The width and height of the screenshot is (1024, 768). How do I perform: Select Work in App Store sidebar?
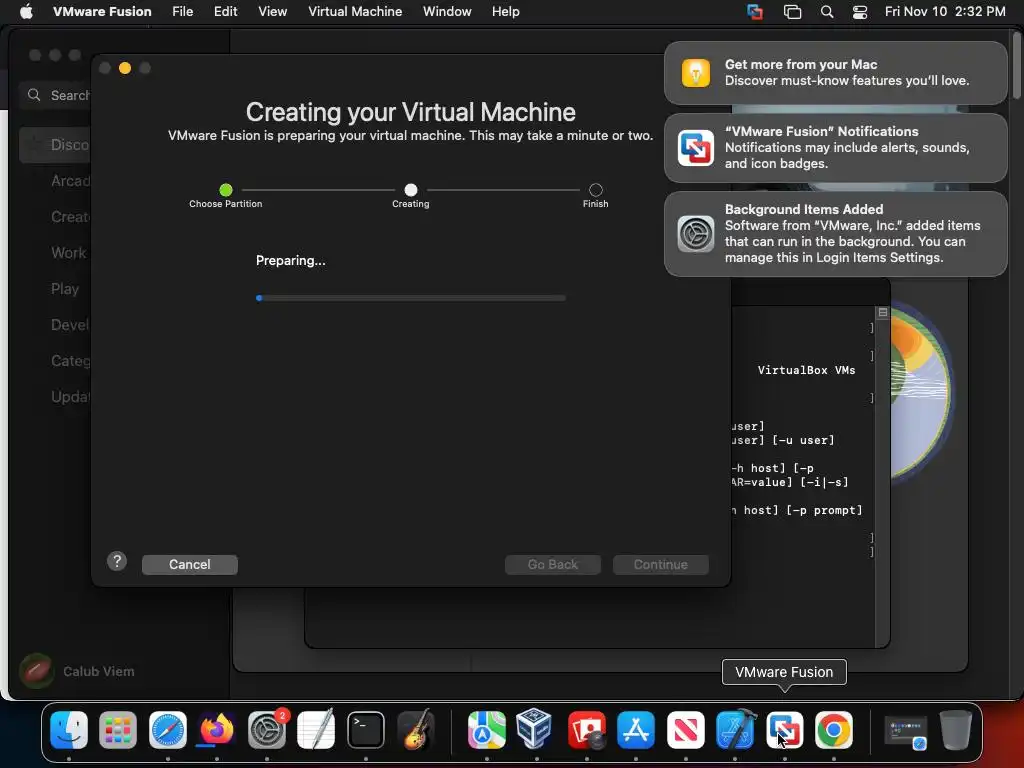(68, 253)
